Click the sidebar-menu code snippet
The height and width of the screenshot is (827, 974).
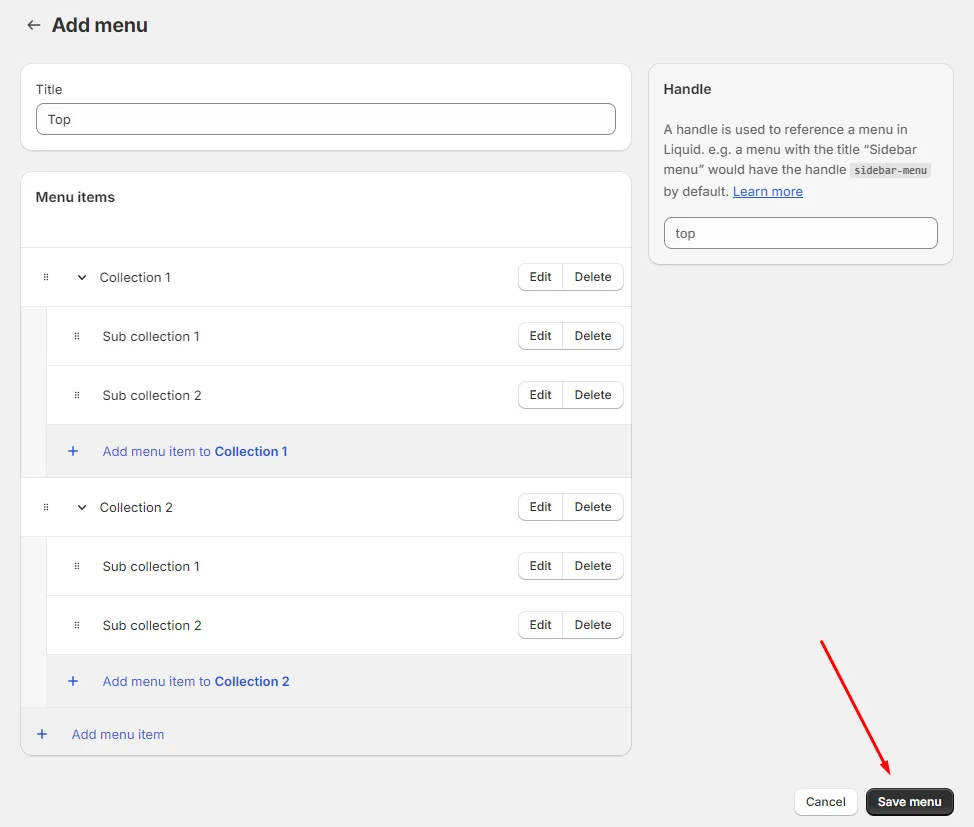pyautogui.click(x=890, y=170)
